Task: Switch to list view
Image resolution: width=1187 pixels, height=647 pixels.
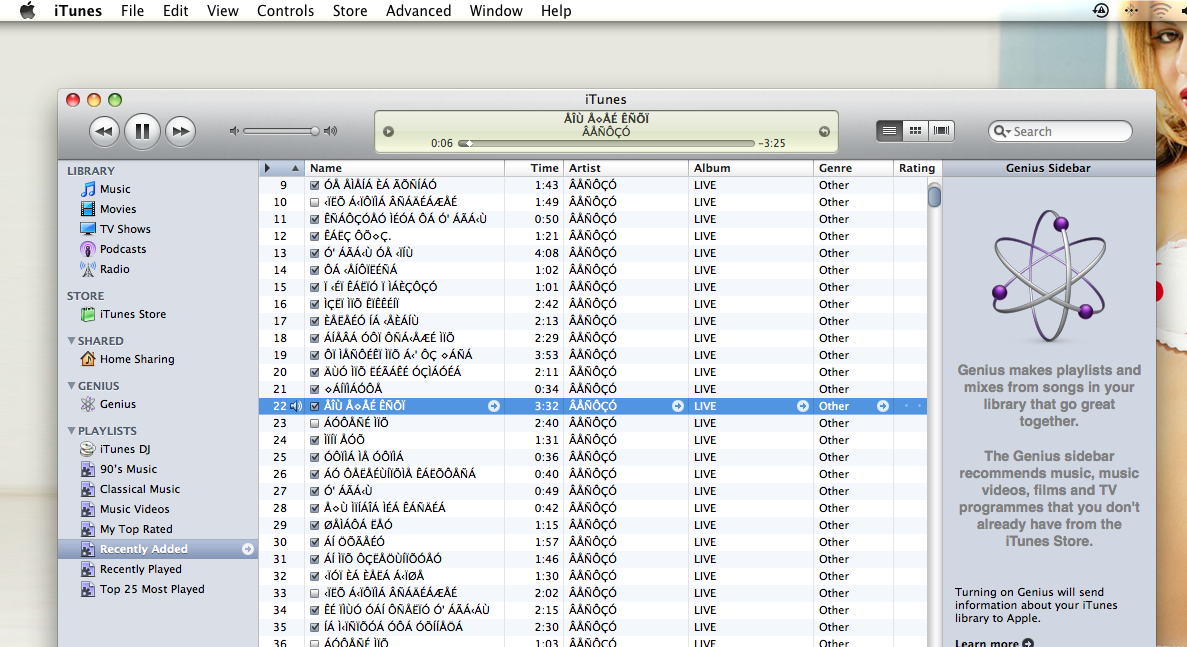Action: coord(889,131)
